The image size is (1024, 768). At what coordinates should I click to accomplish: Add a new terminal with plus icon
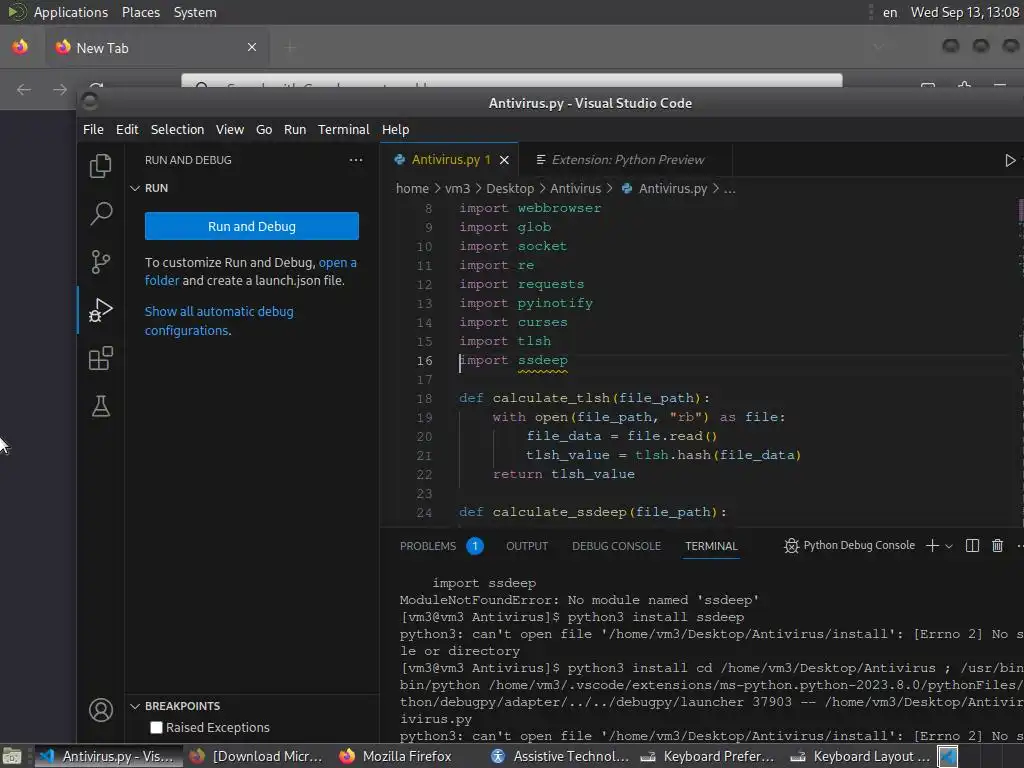(x=932, y=546)
